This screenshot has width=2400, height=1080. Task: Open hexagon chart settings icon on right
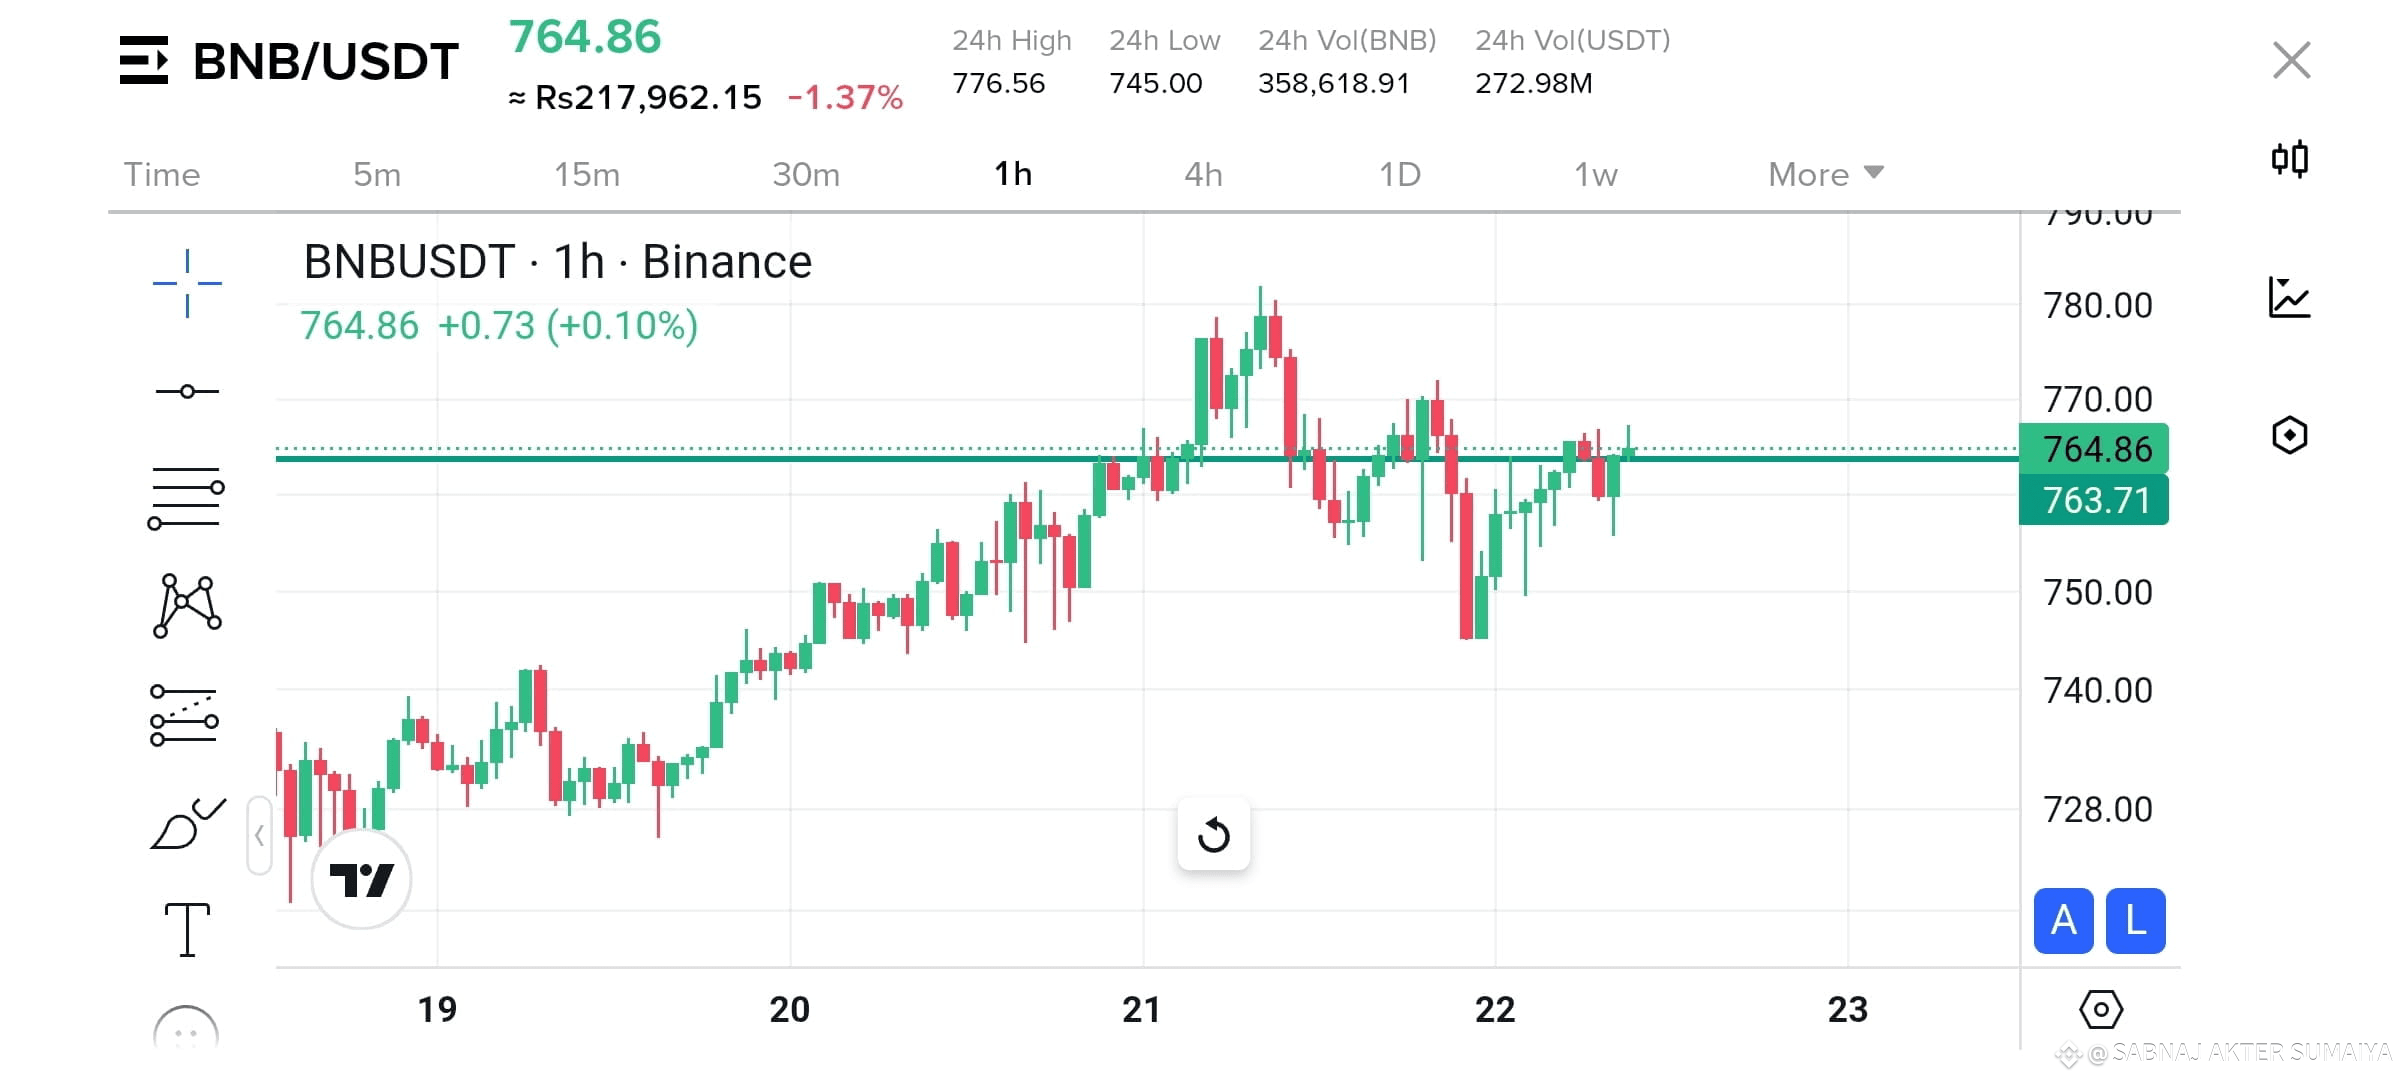[2289, 435]
